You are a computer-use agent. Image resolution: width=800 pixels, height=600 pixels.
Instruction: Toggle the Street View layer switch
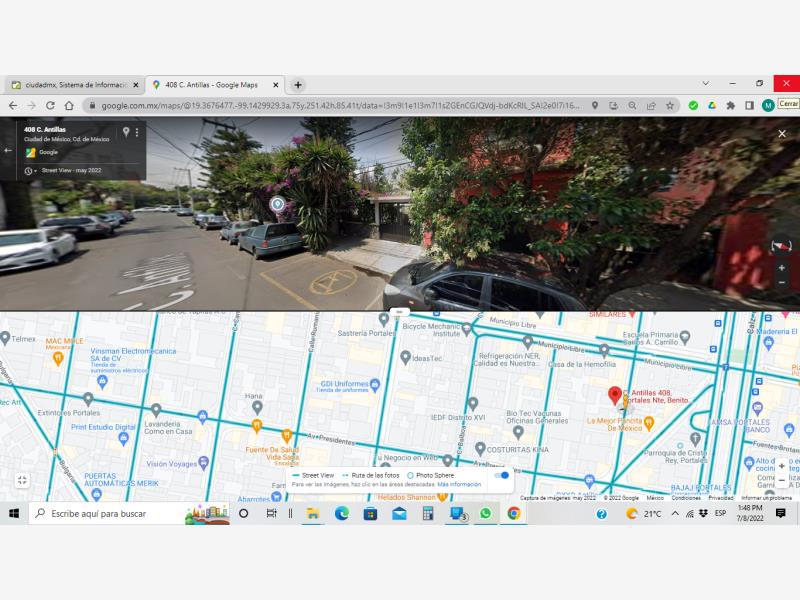(502, 476)
